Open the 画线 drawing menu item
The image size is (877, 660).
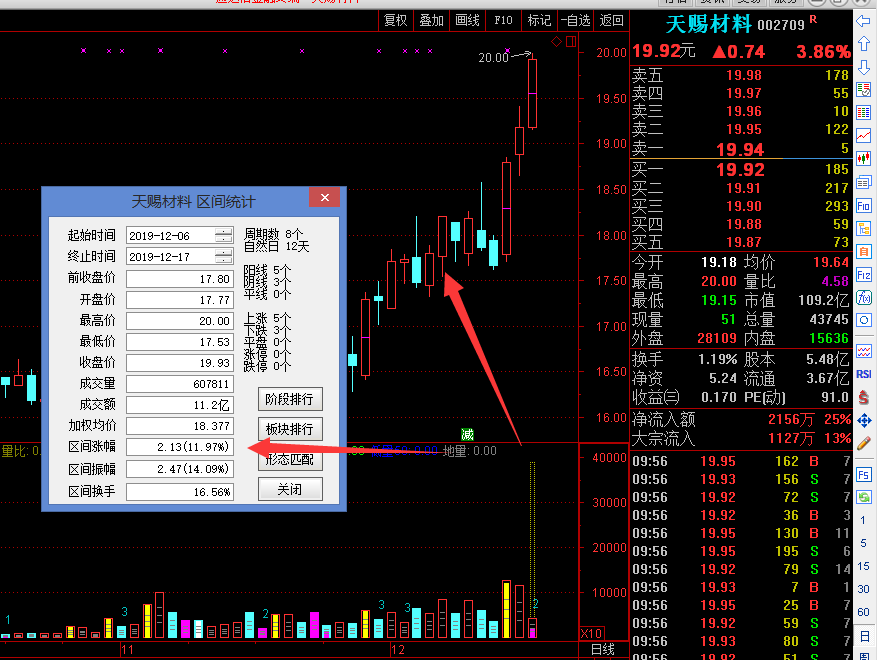click(467, 20)
